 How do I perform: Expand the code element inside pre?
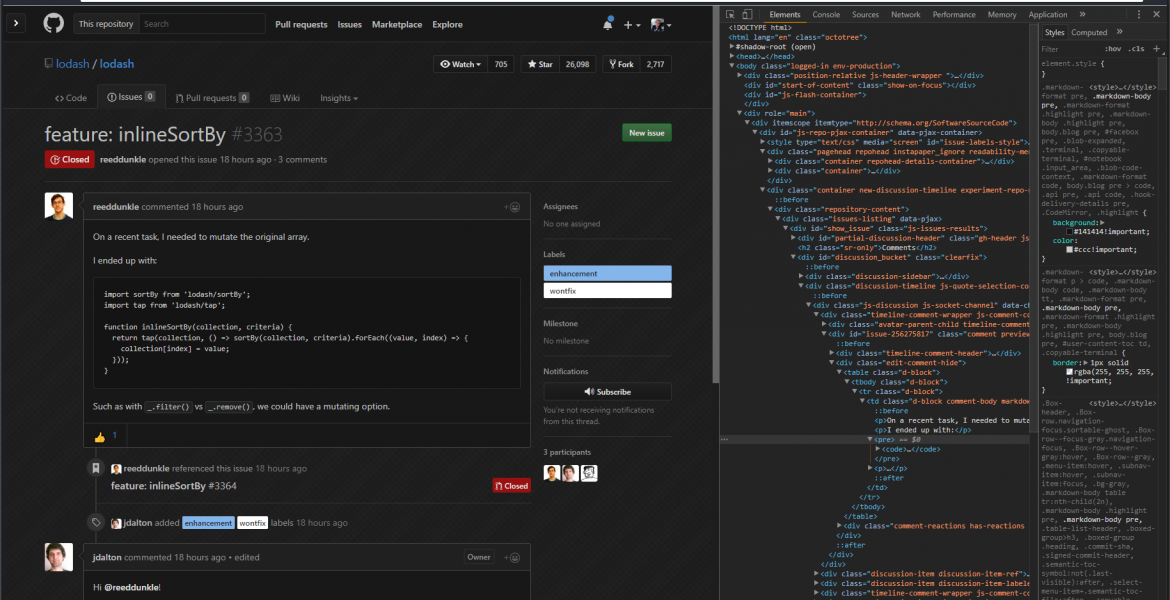(x=878, y=449)
